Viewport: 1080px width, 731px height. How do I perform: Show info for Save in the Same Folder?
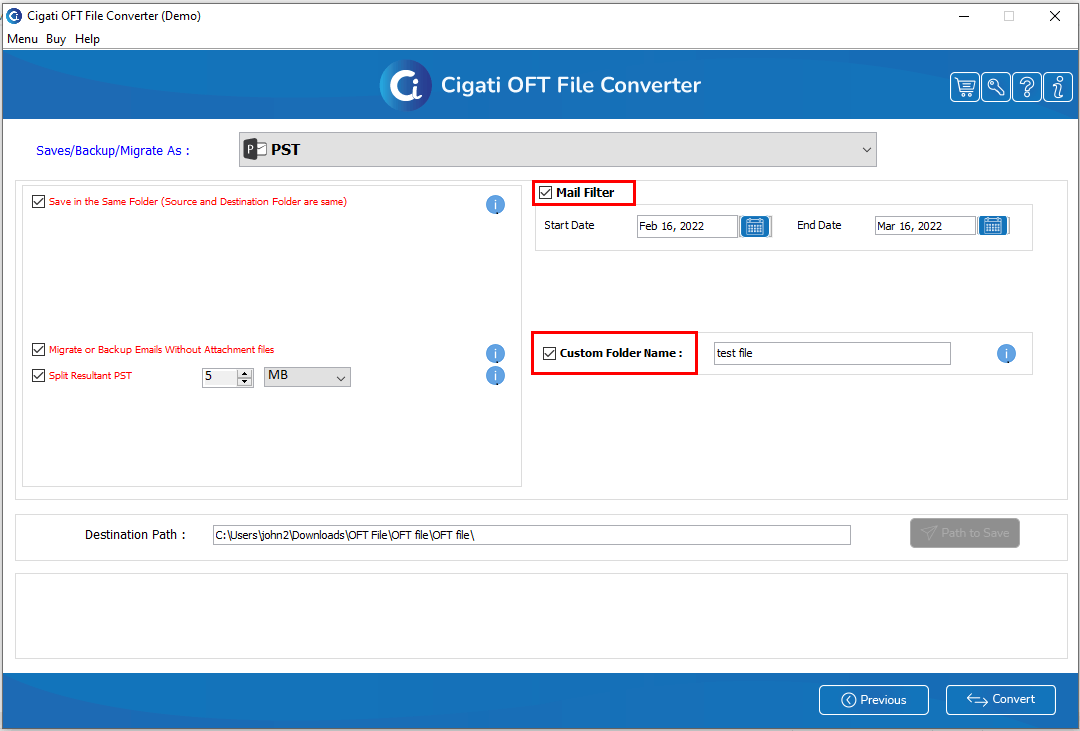click(495, 205)
